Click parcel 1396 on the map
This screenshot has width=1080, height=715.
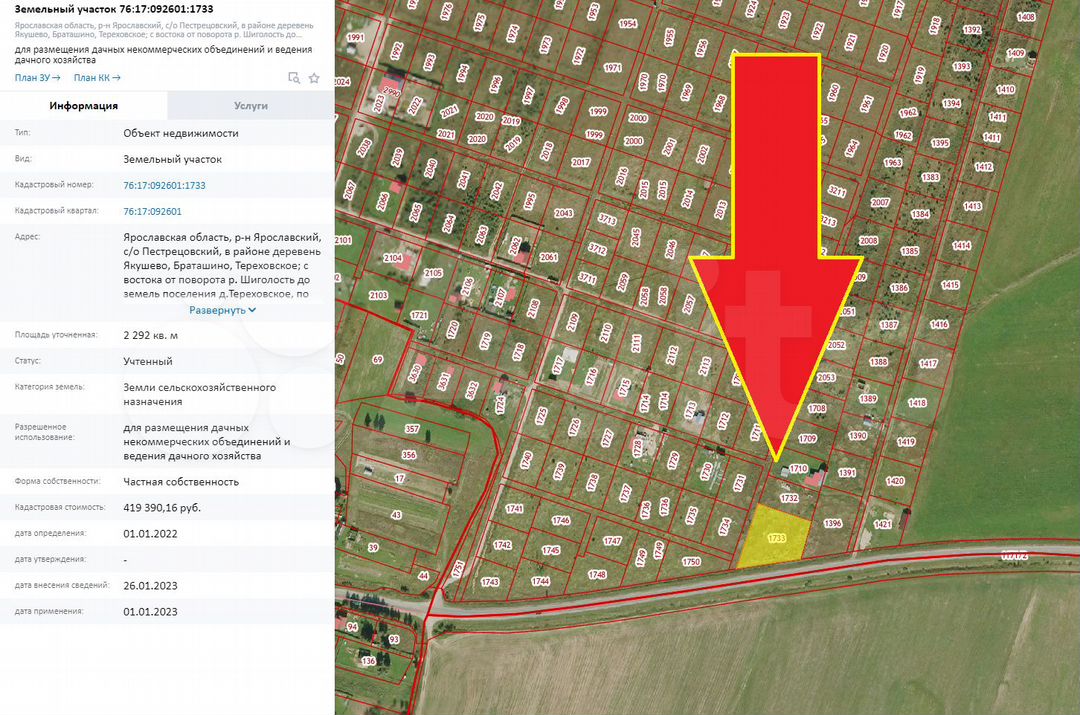point(832,523)
